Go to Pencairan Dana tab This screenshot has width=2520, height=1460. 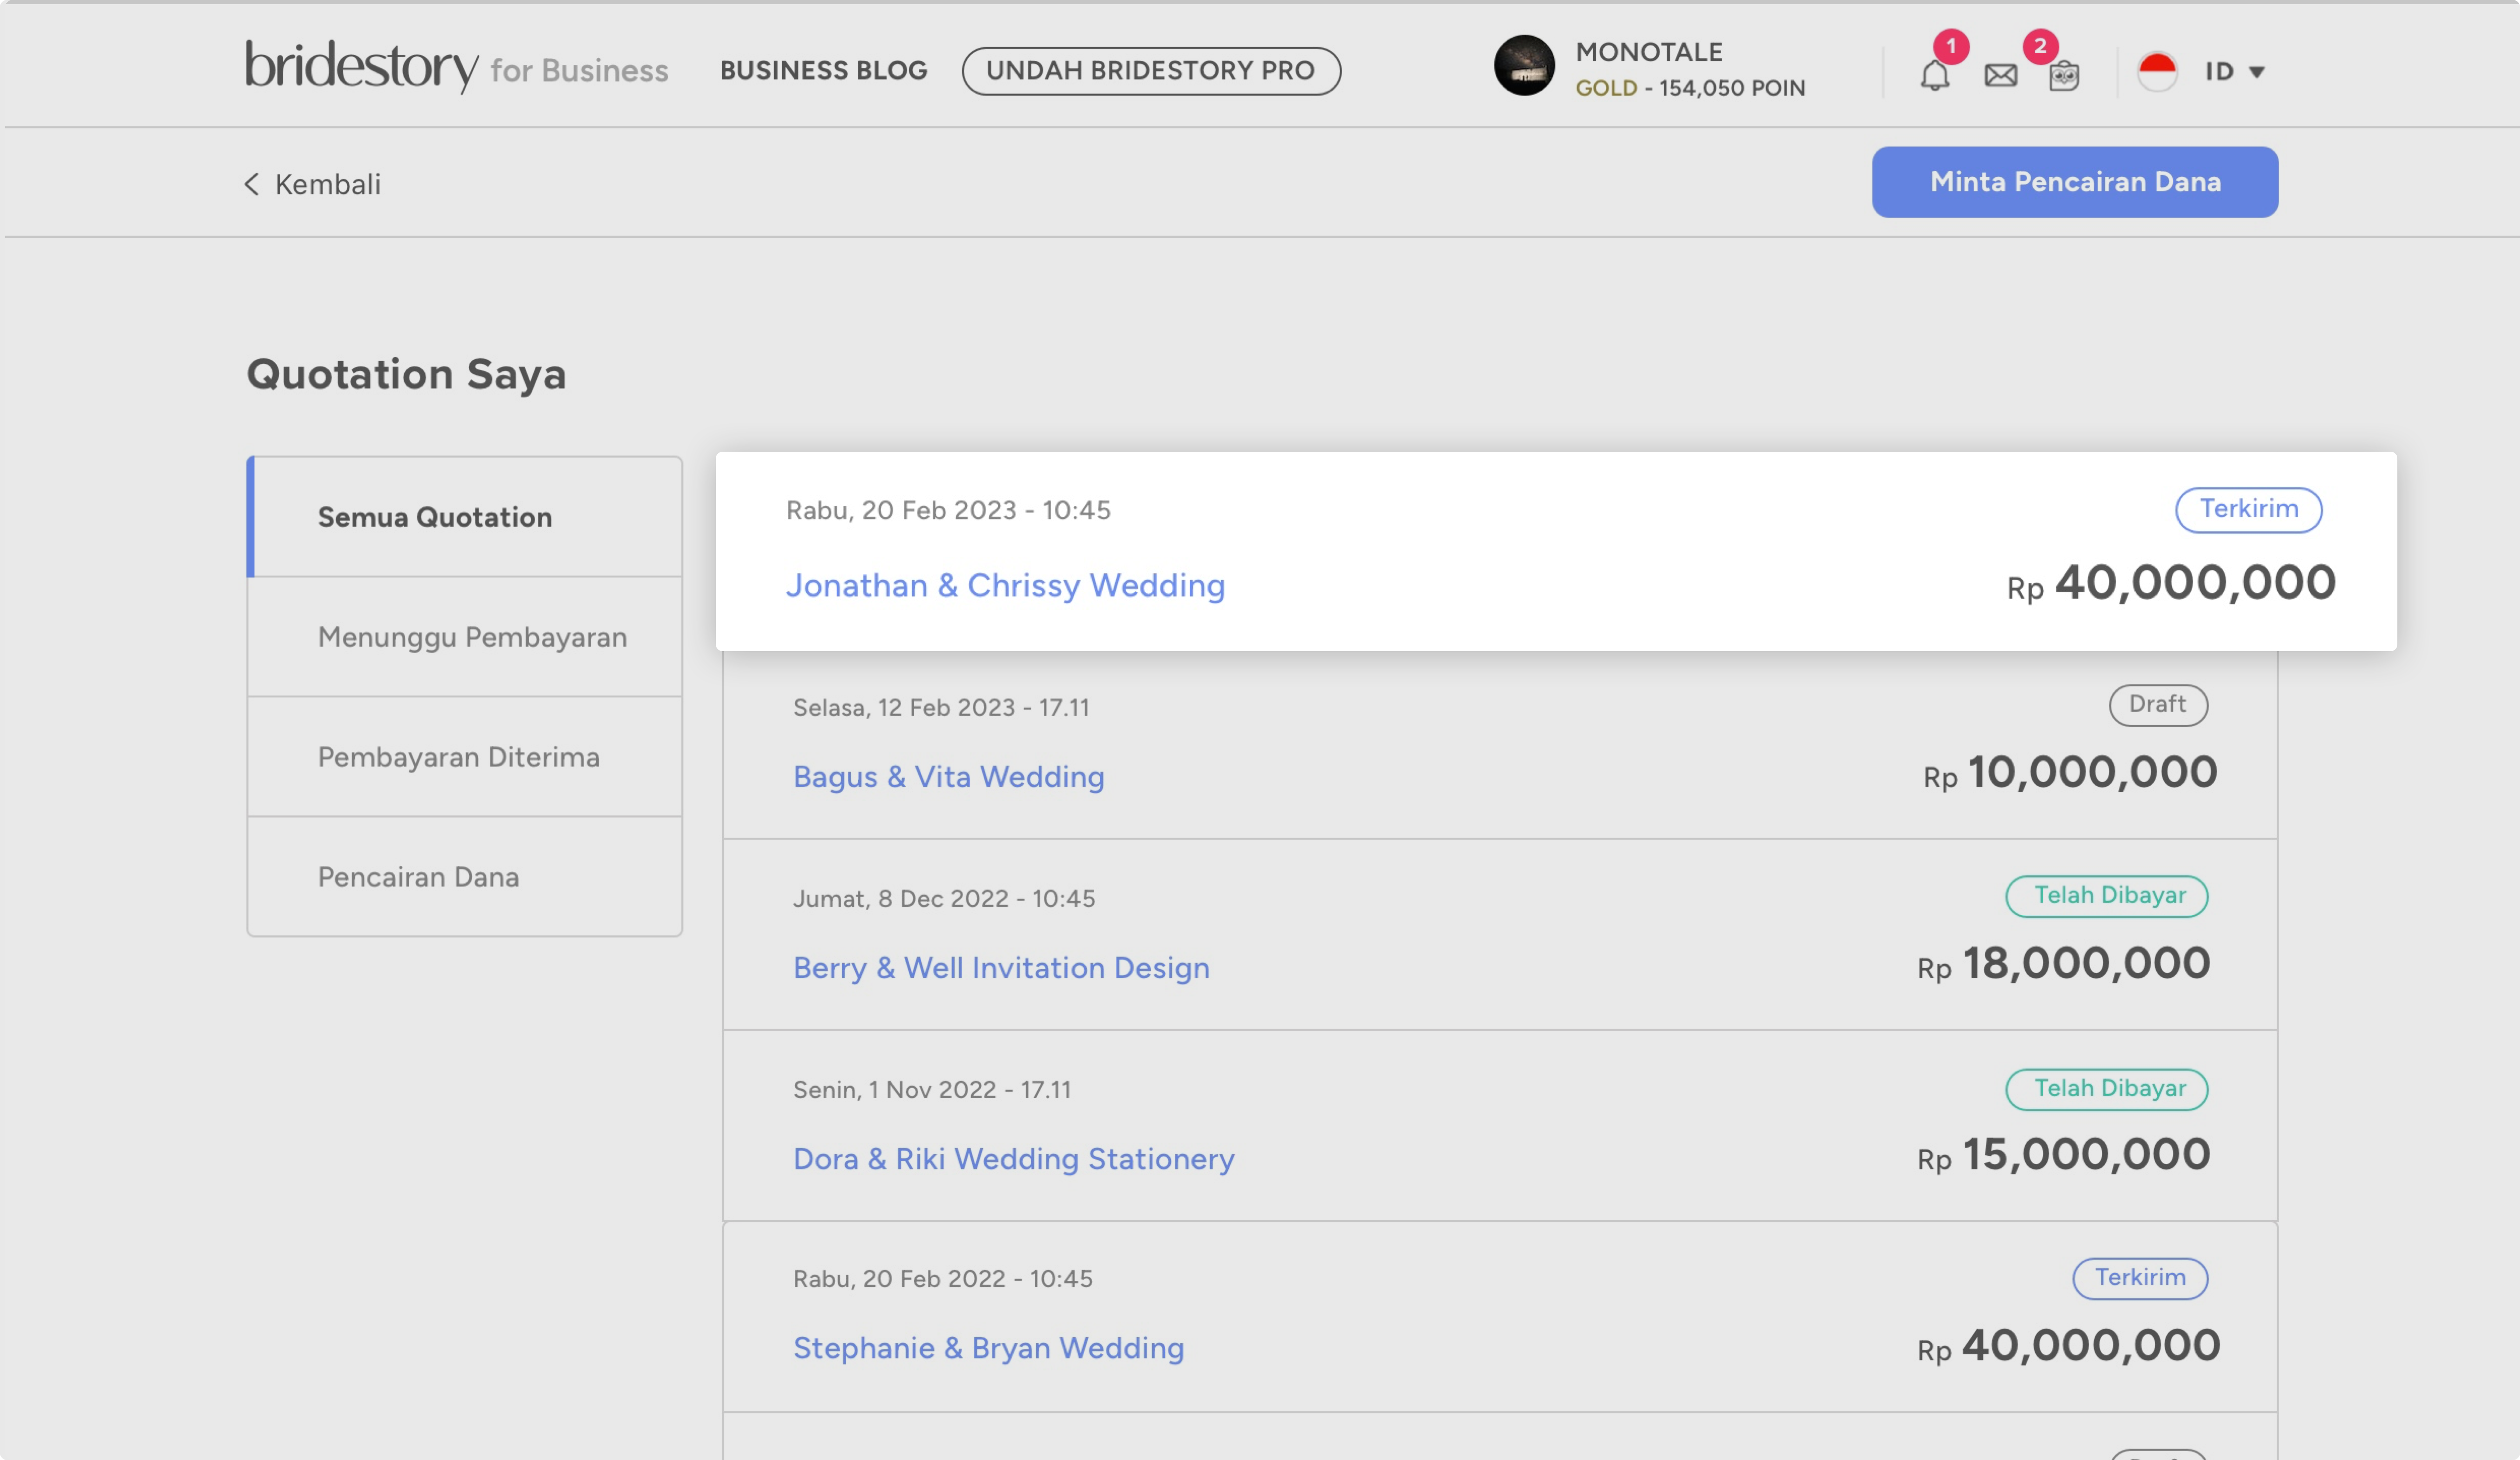[418, 877]
